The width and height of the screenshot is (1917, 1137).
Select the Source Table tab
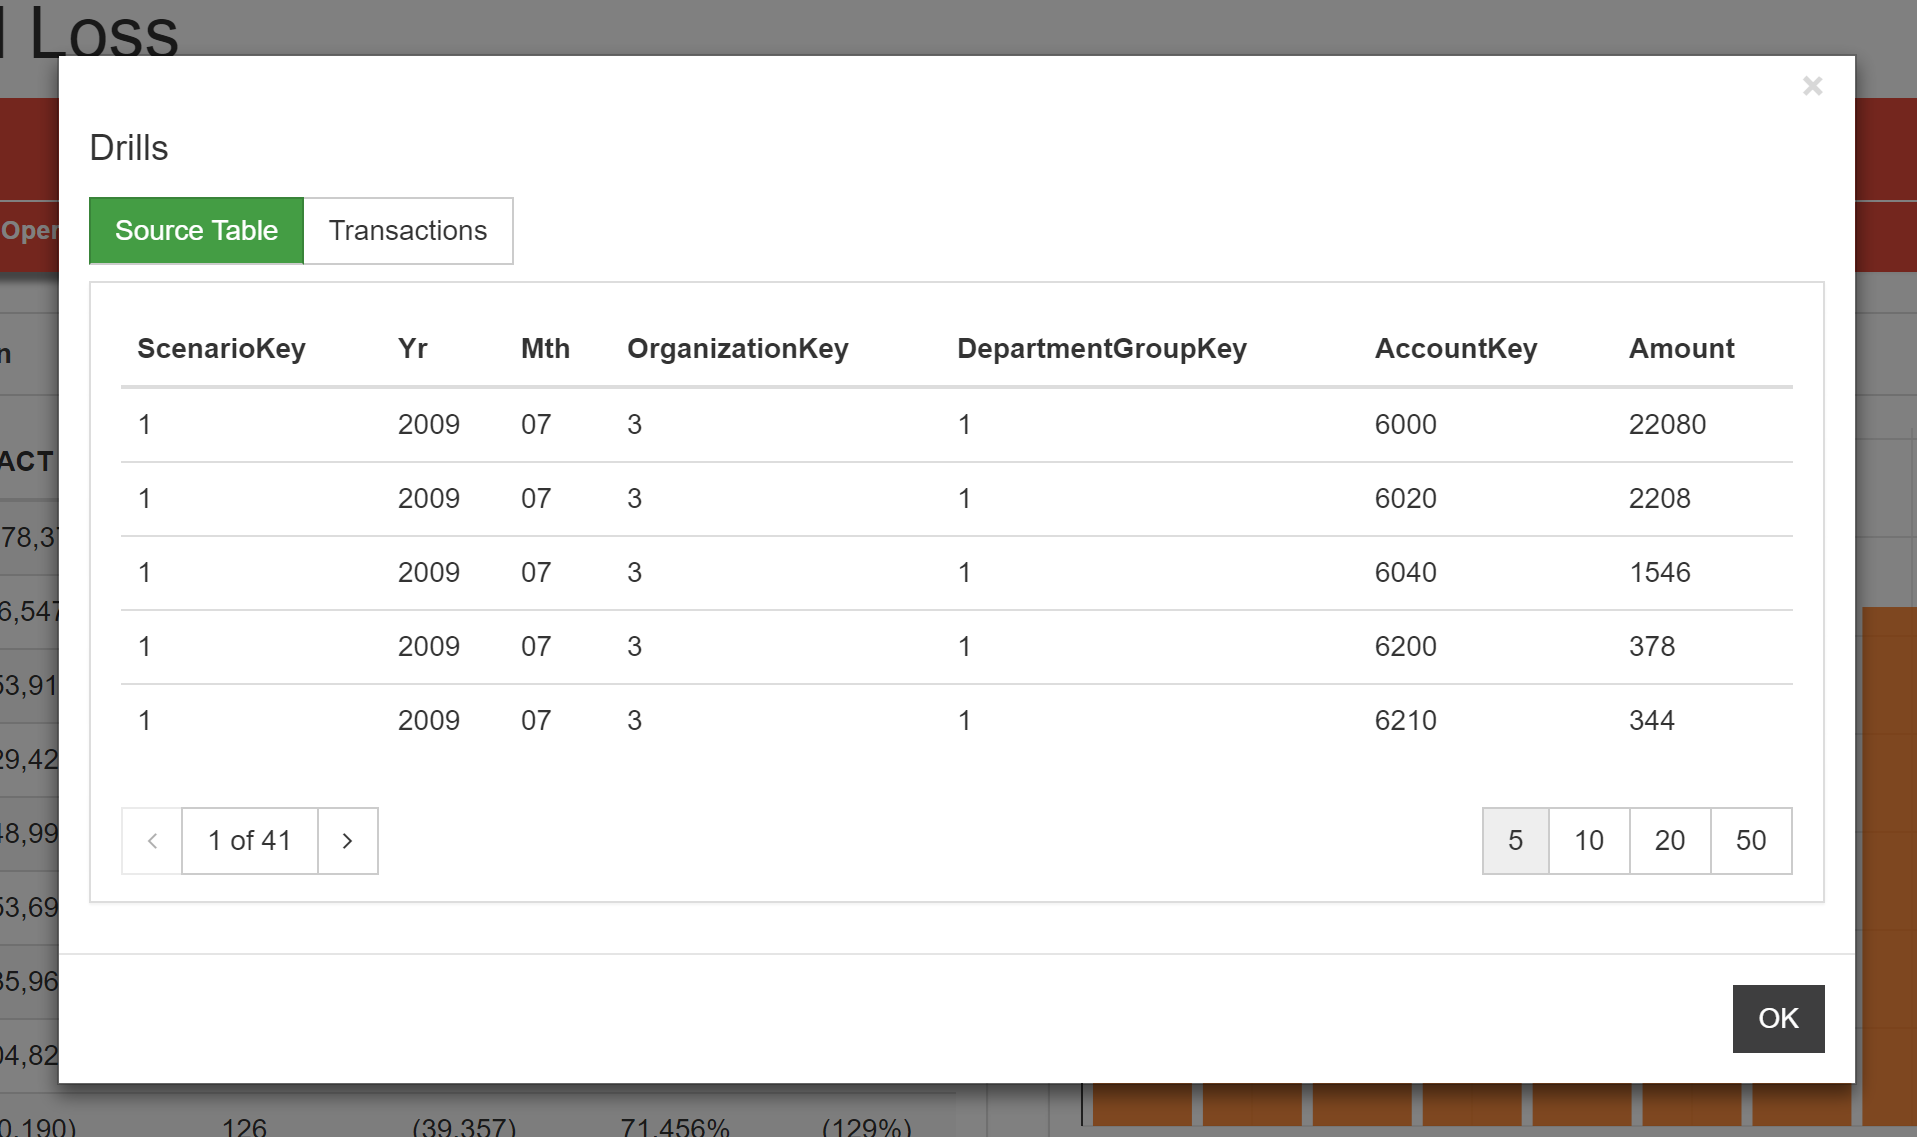pos(196,231)
